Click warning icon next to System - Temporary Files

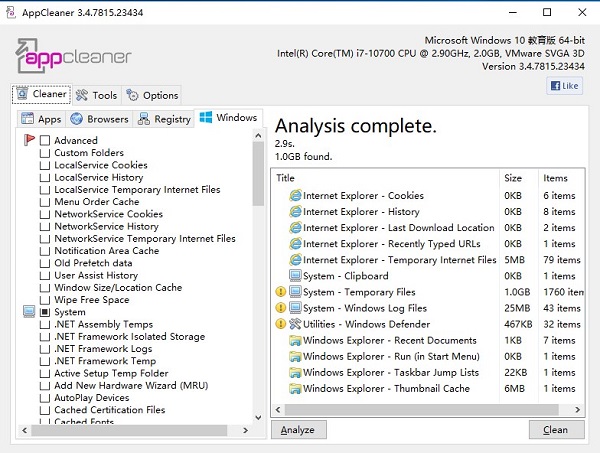(x=281, y=292)
